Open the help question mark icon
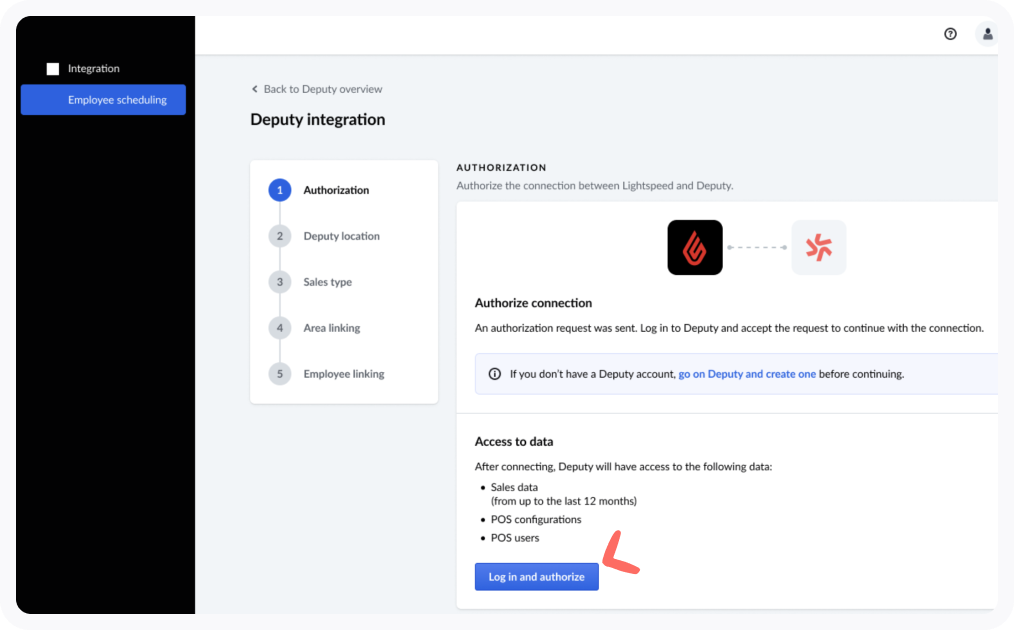 click(x=950, y=34)
